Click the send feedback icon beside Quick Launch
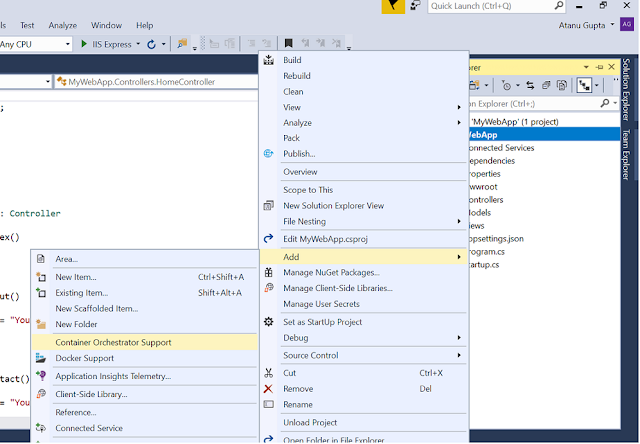 (415, 6)
